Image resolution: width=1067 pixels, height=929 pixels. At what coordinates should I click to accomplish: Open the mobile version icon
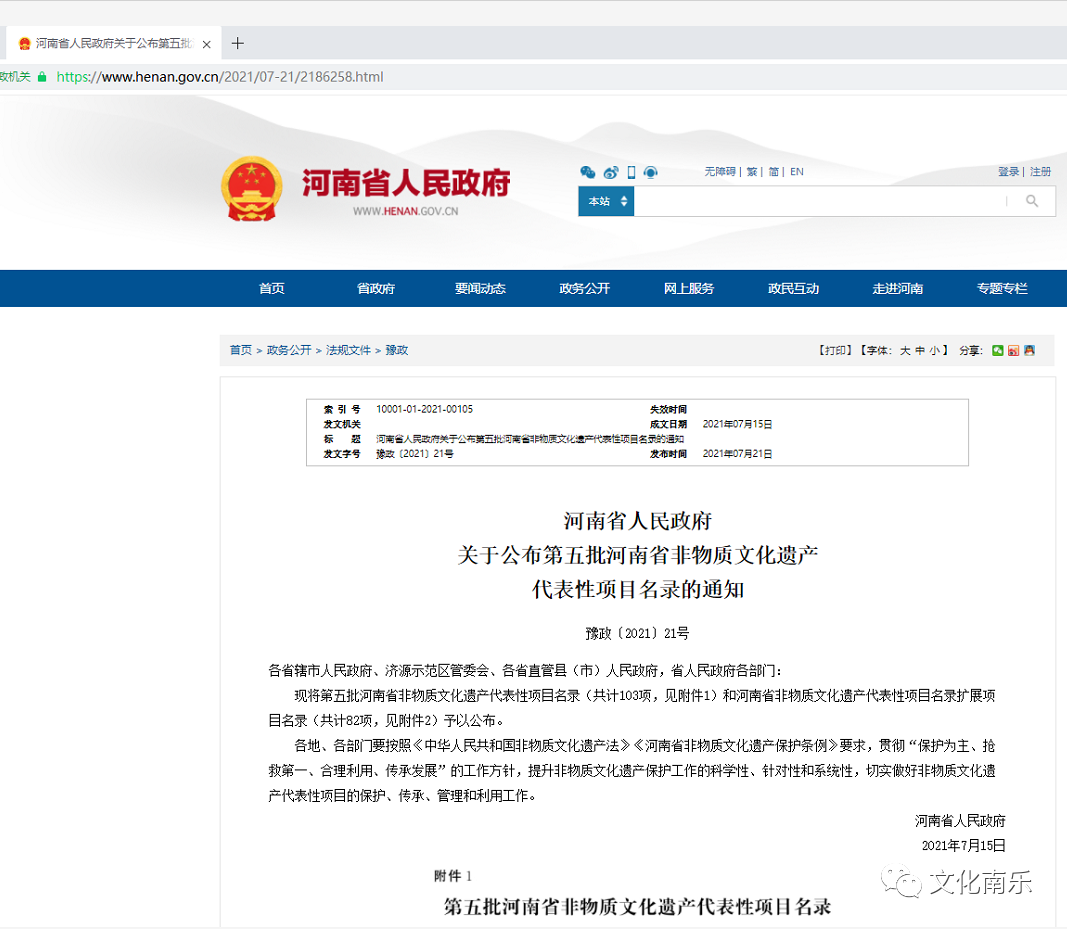point(631,172)
